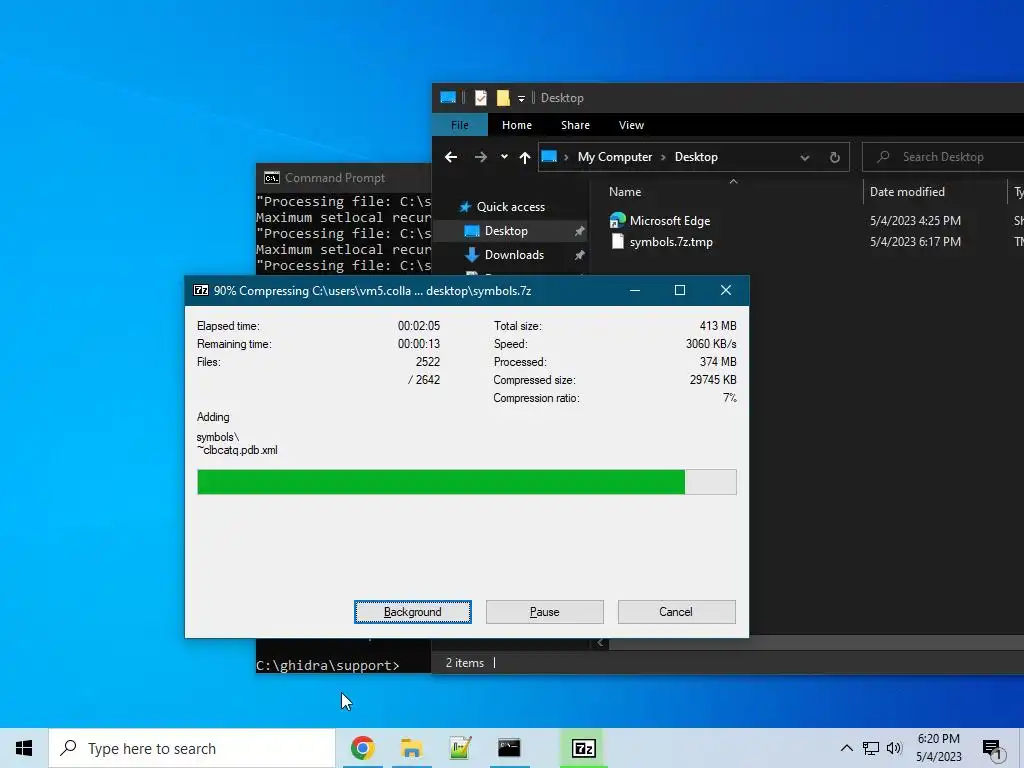Refresh the Desktop folder view
This screenshot has height=768, width=1024.
pos(835,157)
